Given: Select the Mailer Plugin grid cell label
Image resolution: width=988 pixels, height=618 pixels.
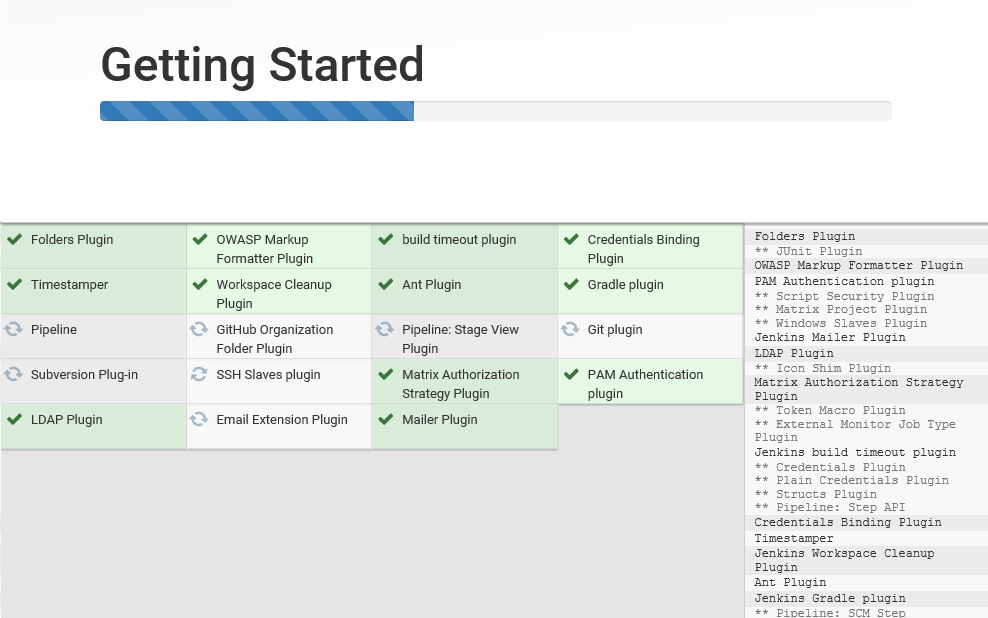Looking at the screenshot, I should coord(440,420).
